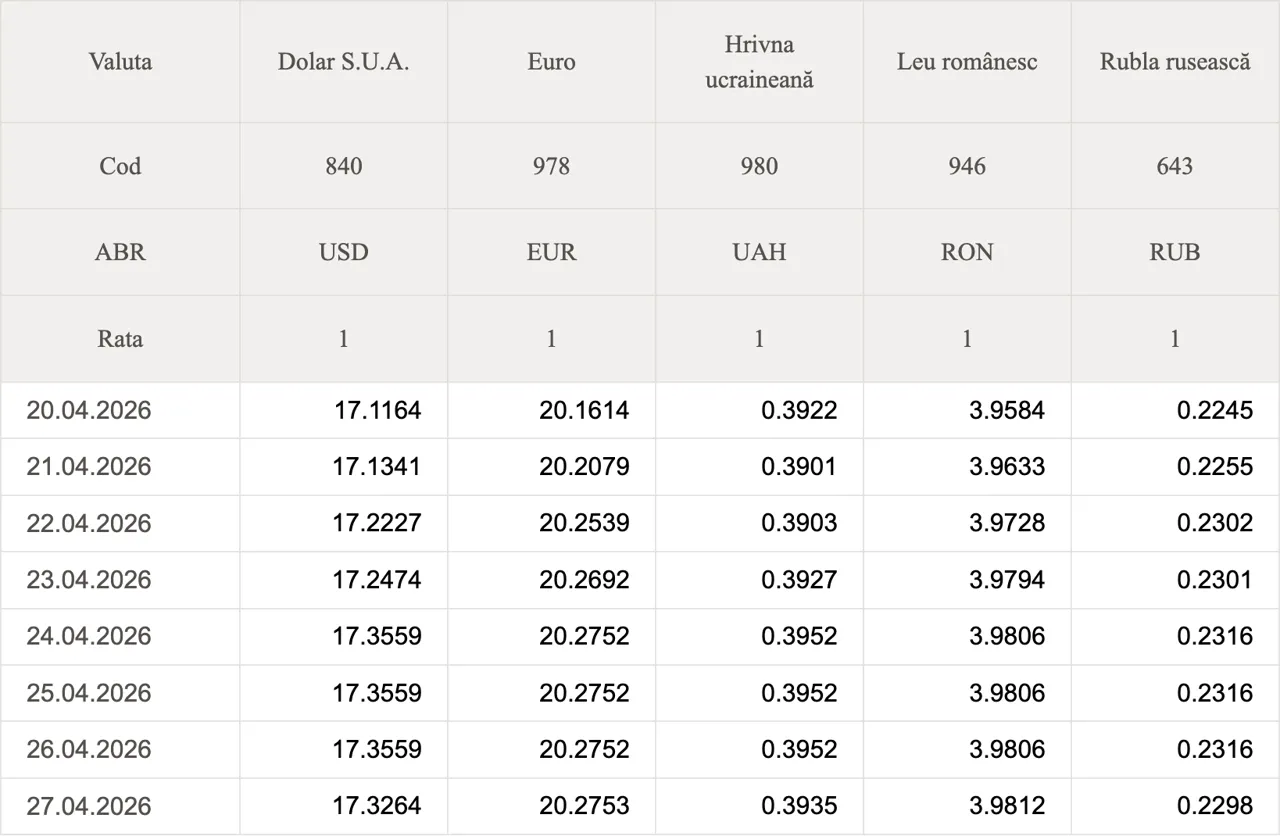Select the Euro column header
Screen dimensions: 1280x836
[x=551, y=62]
